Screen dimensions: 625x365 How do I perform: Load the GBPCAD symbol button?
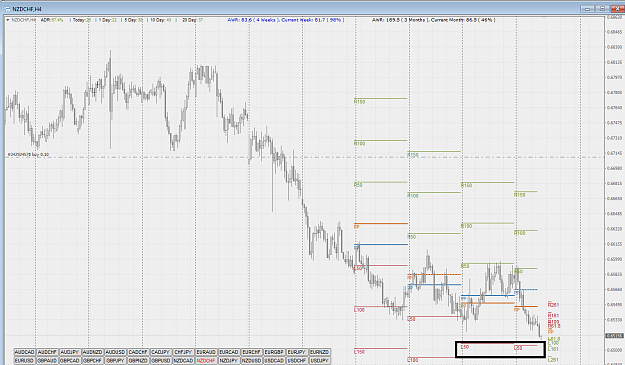click(70, 361)
